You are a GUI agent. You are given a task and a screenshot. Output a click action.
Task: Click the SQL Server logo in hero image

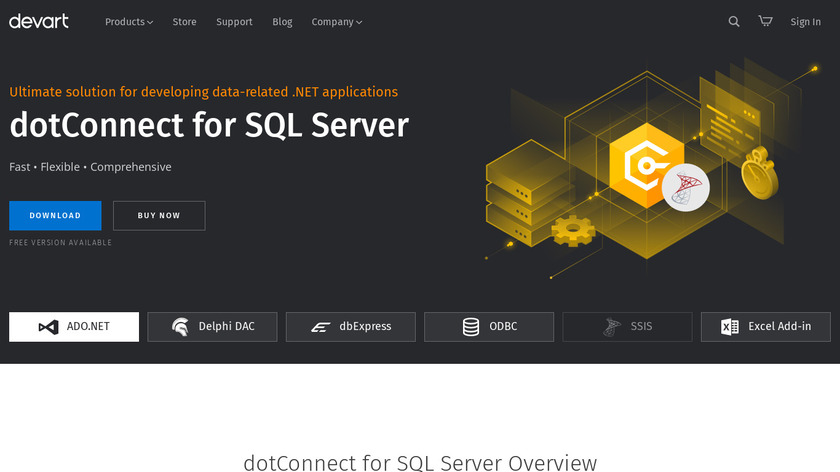click(685, 187)
